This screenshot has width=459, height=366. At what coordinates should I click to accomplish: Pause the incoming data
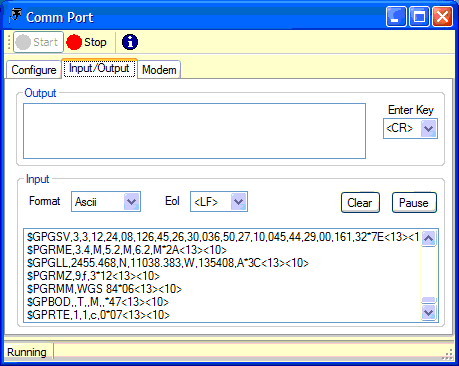pyautogui.click(x=414, y=202)
